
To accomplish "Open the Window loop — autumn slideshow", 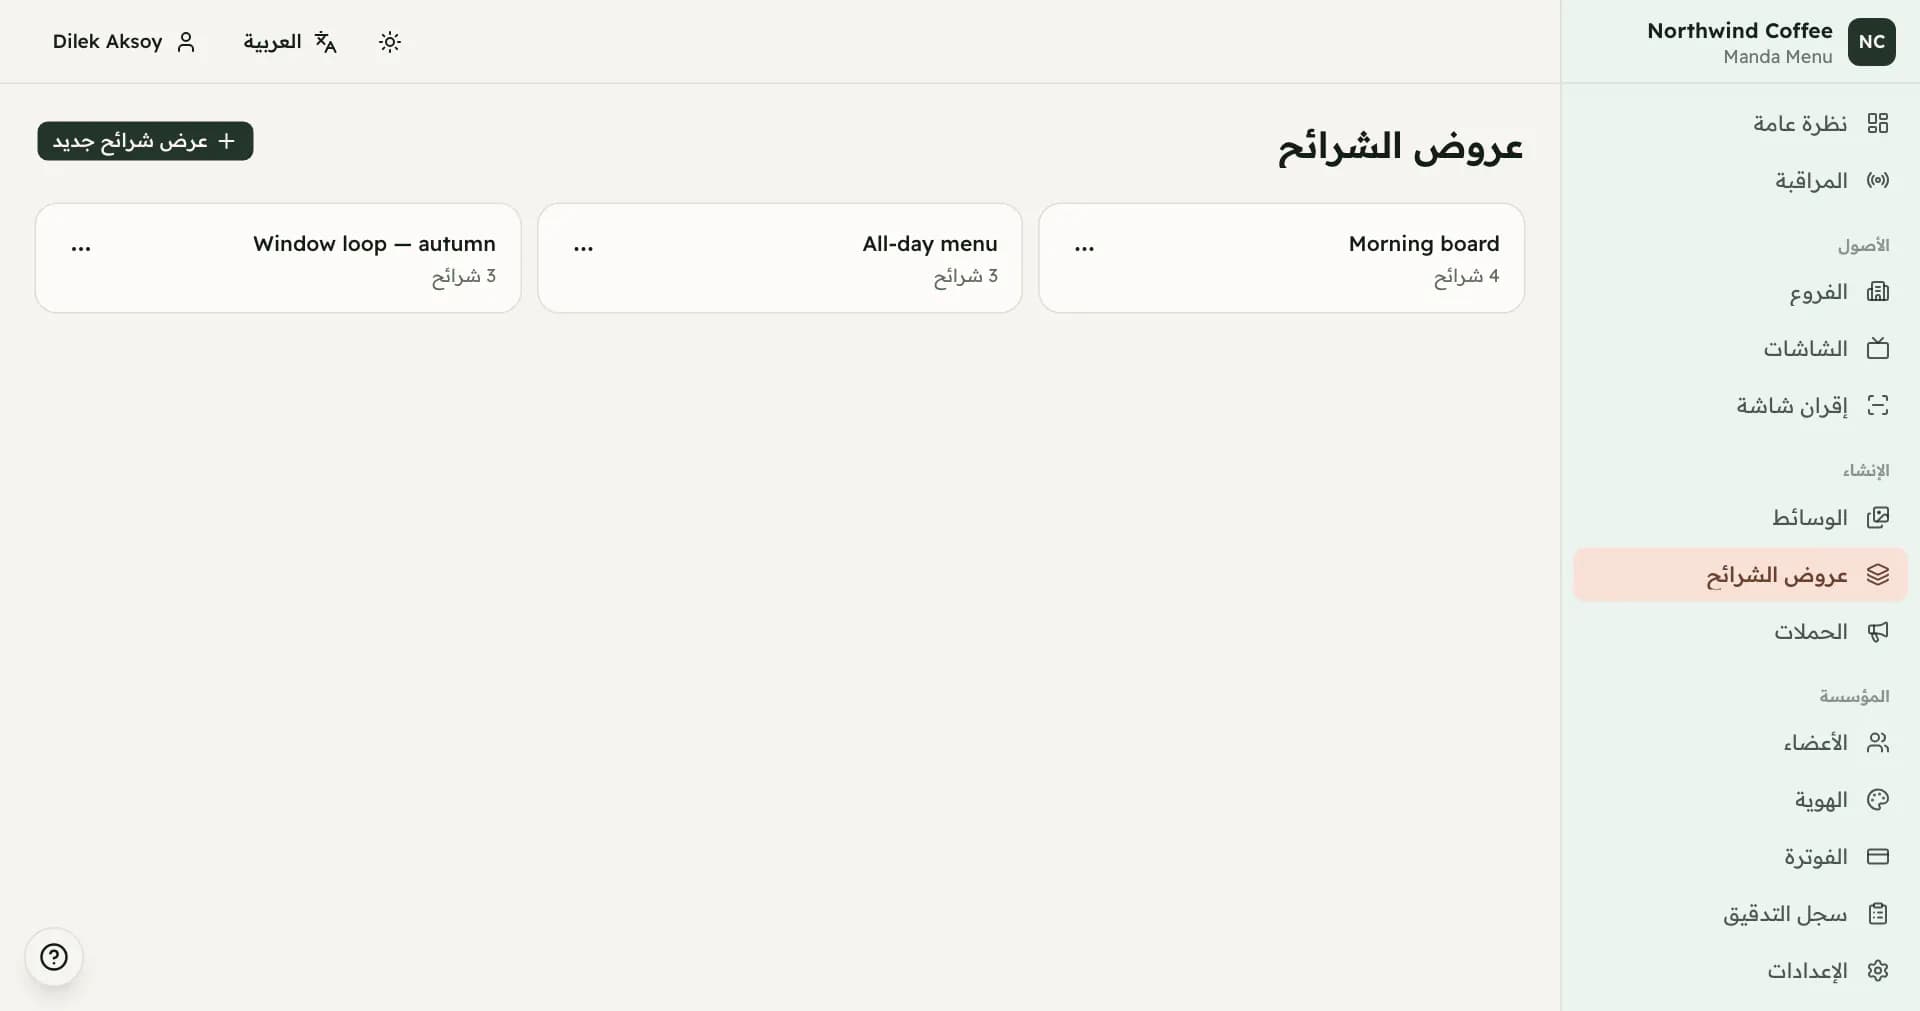I will [278, 258].
